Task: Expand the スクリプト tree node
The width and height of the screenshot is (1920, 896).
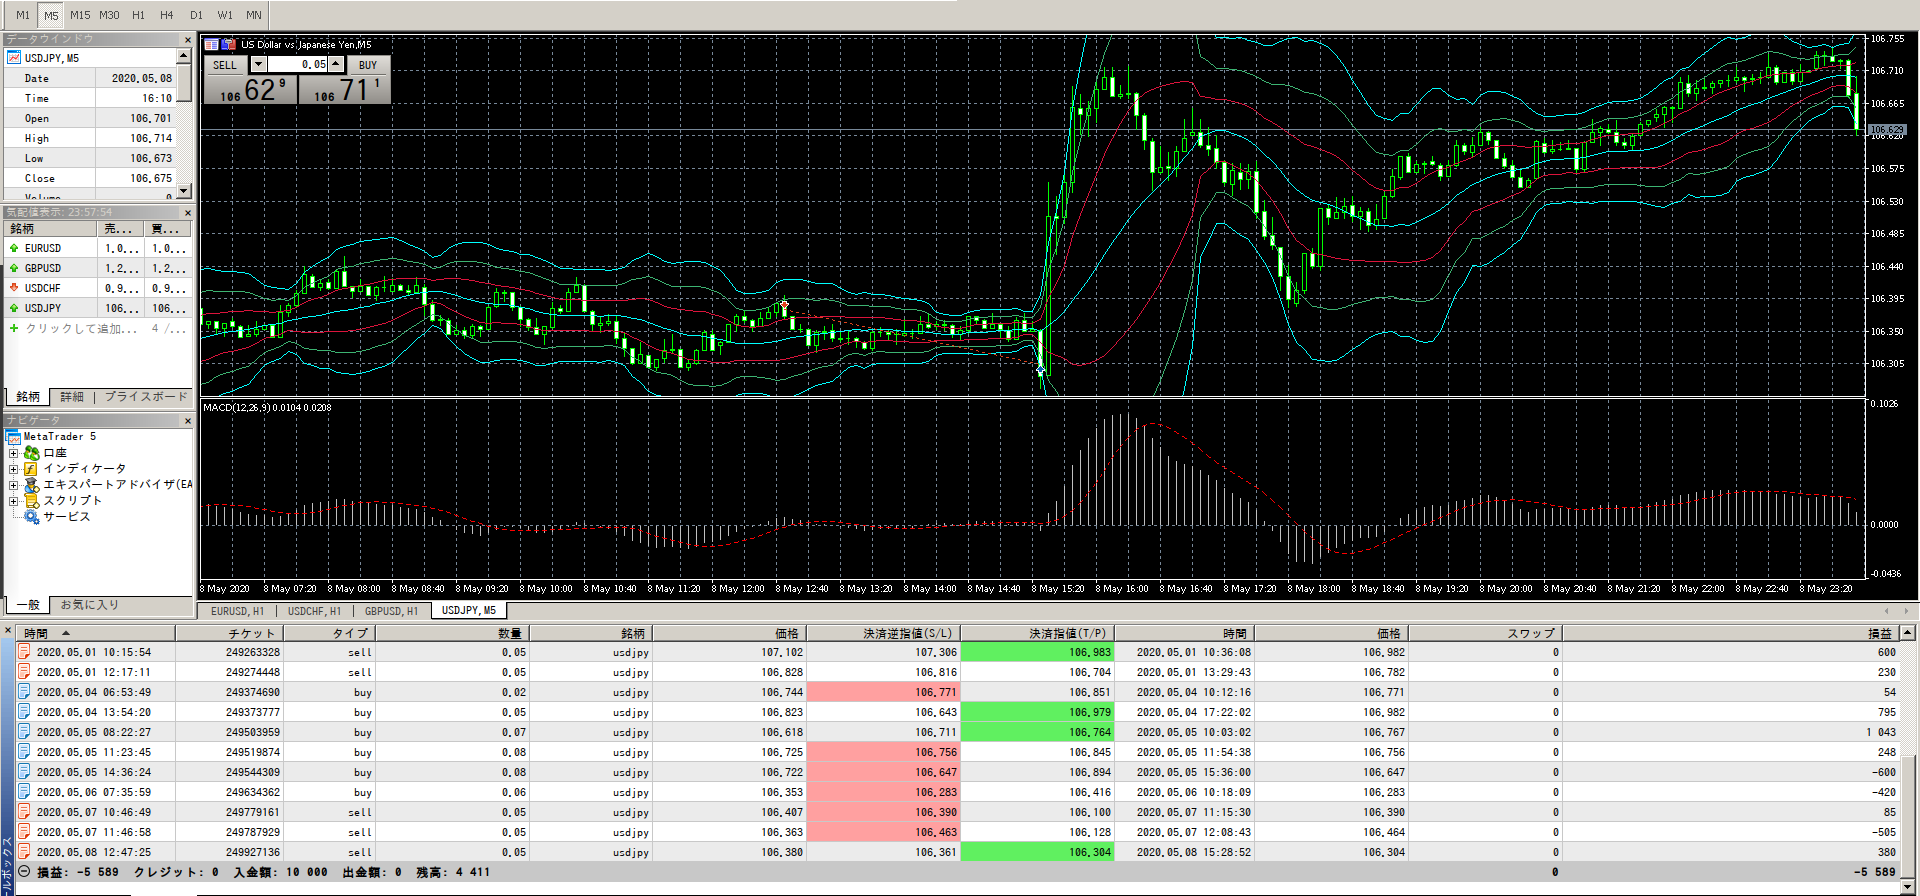Action: (14, 501)
